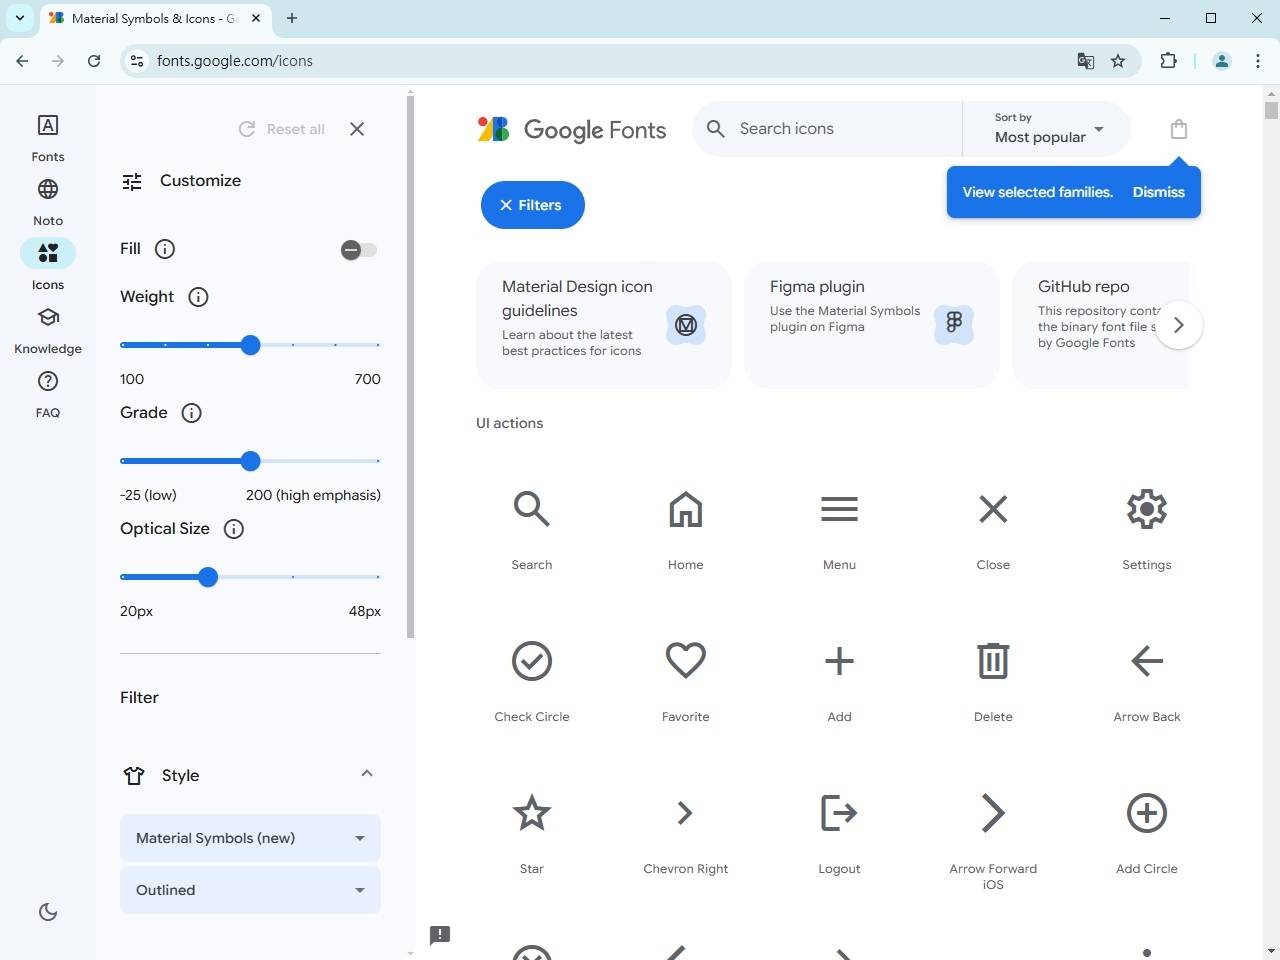Select the Add Circle icon
The image size is (1280, 960).
(1147, 813)
